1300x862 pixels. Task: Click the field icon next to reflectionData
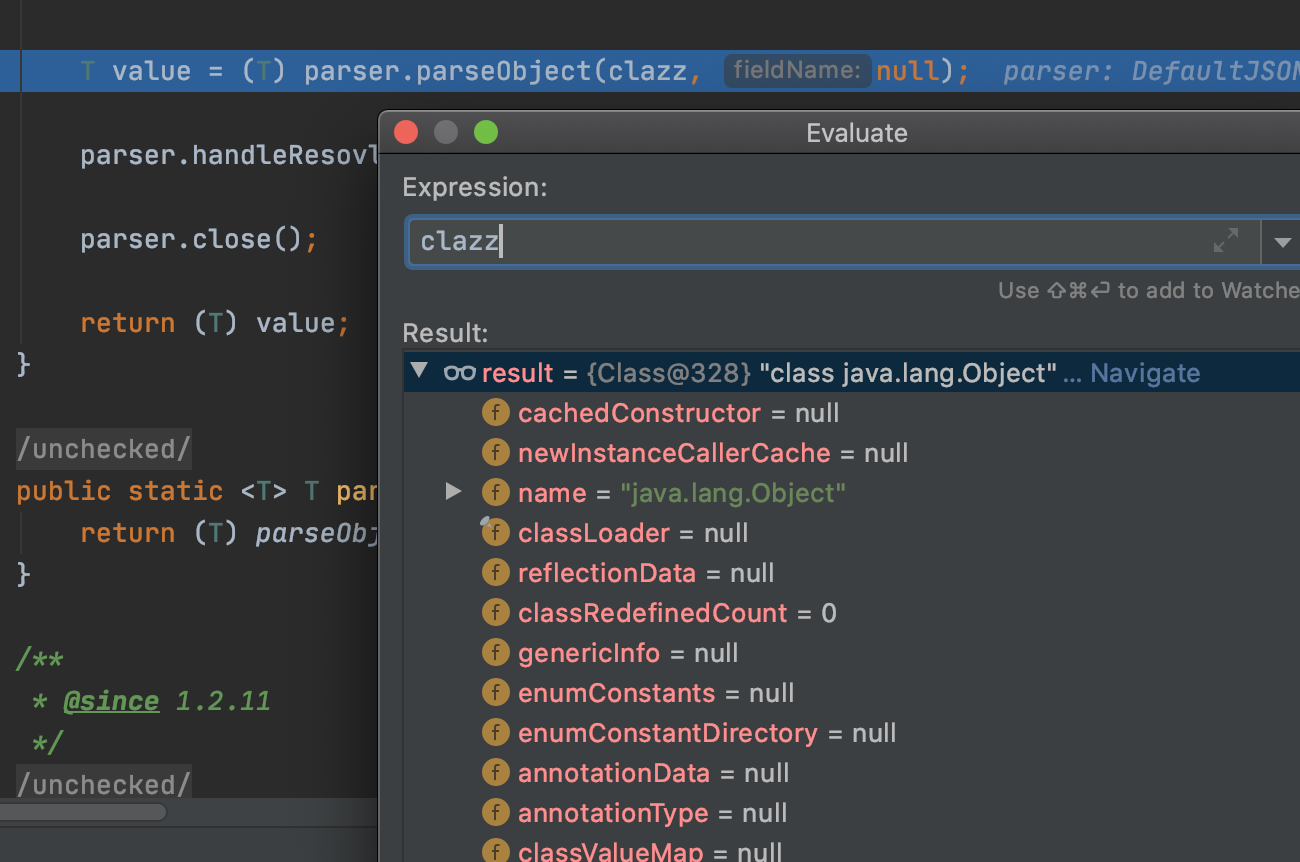[495, 573]
